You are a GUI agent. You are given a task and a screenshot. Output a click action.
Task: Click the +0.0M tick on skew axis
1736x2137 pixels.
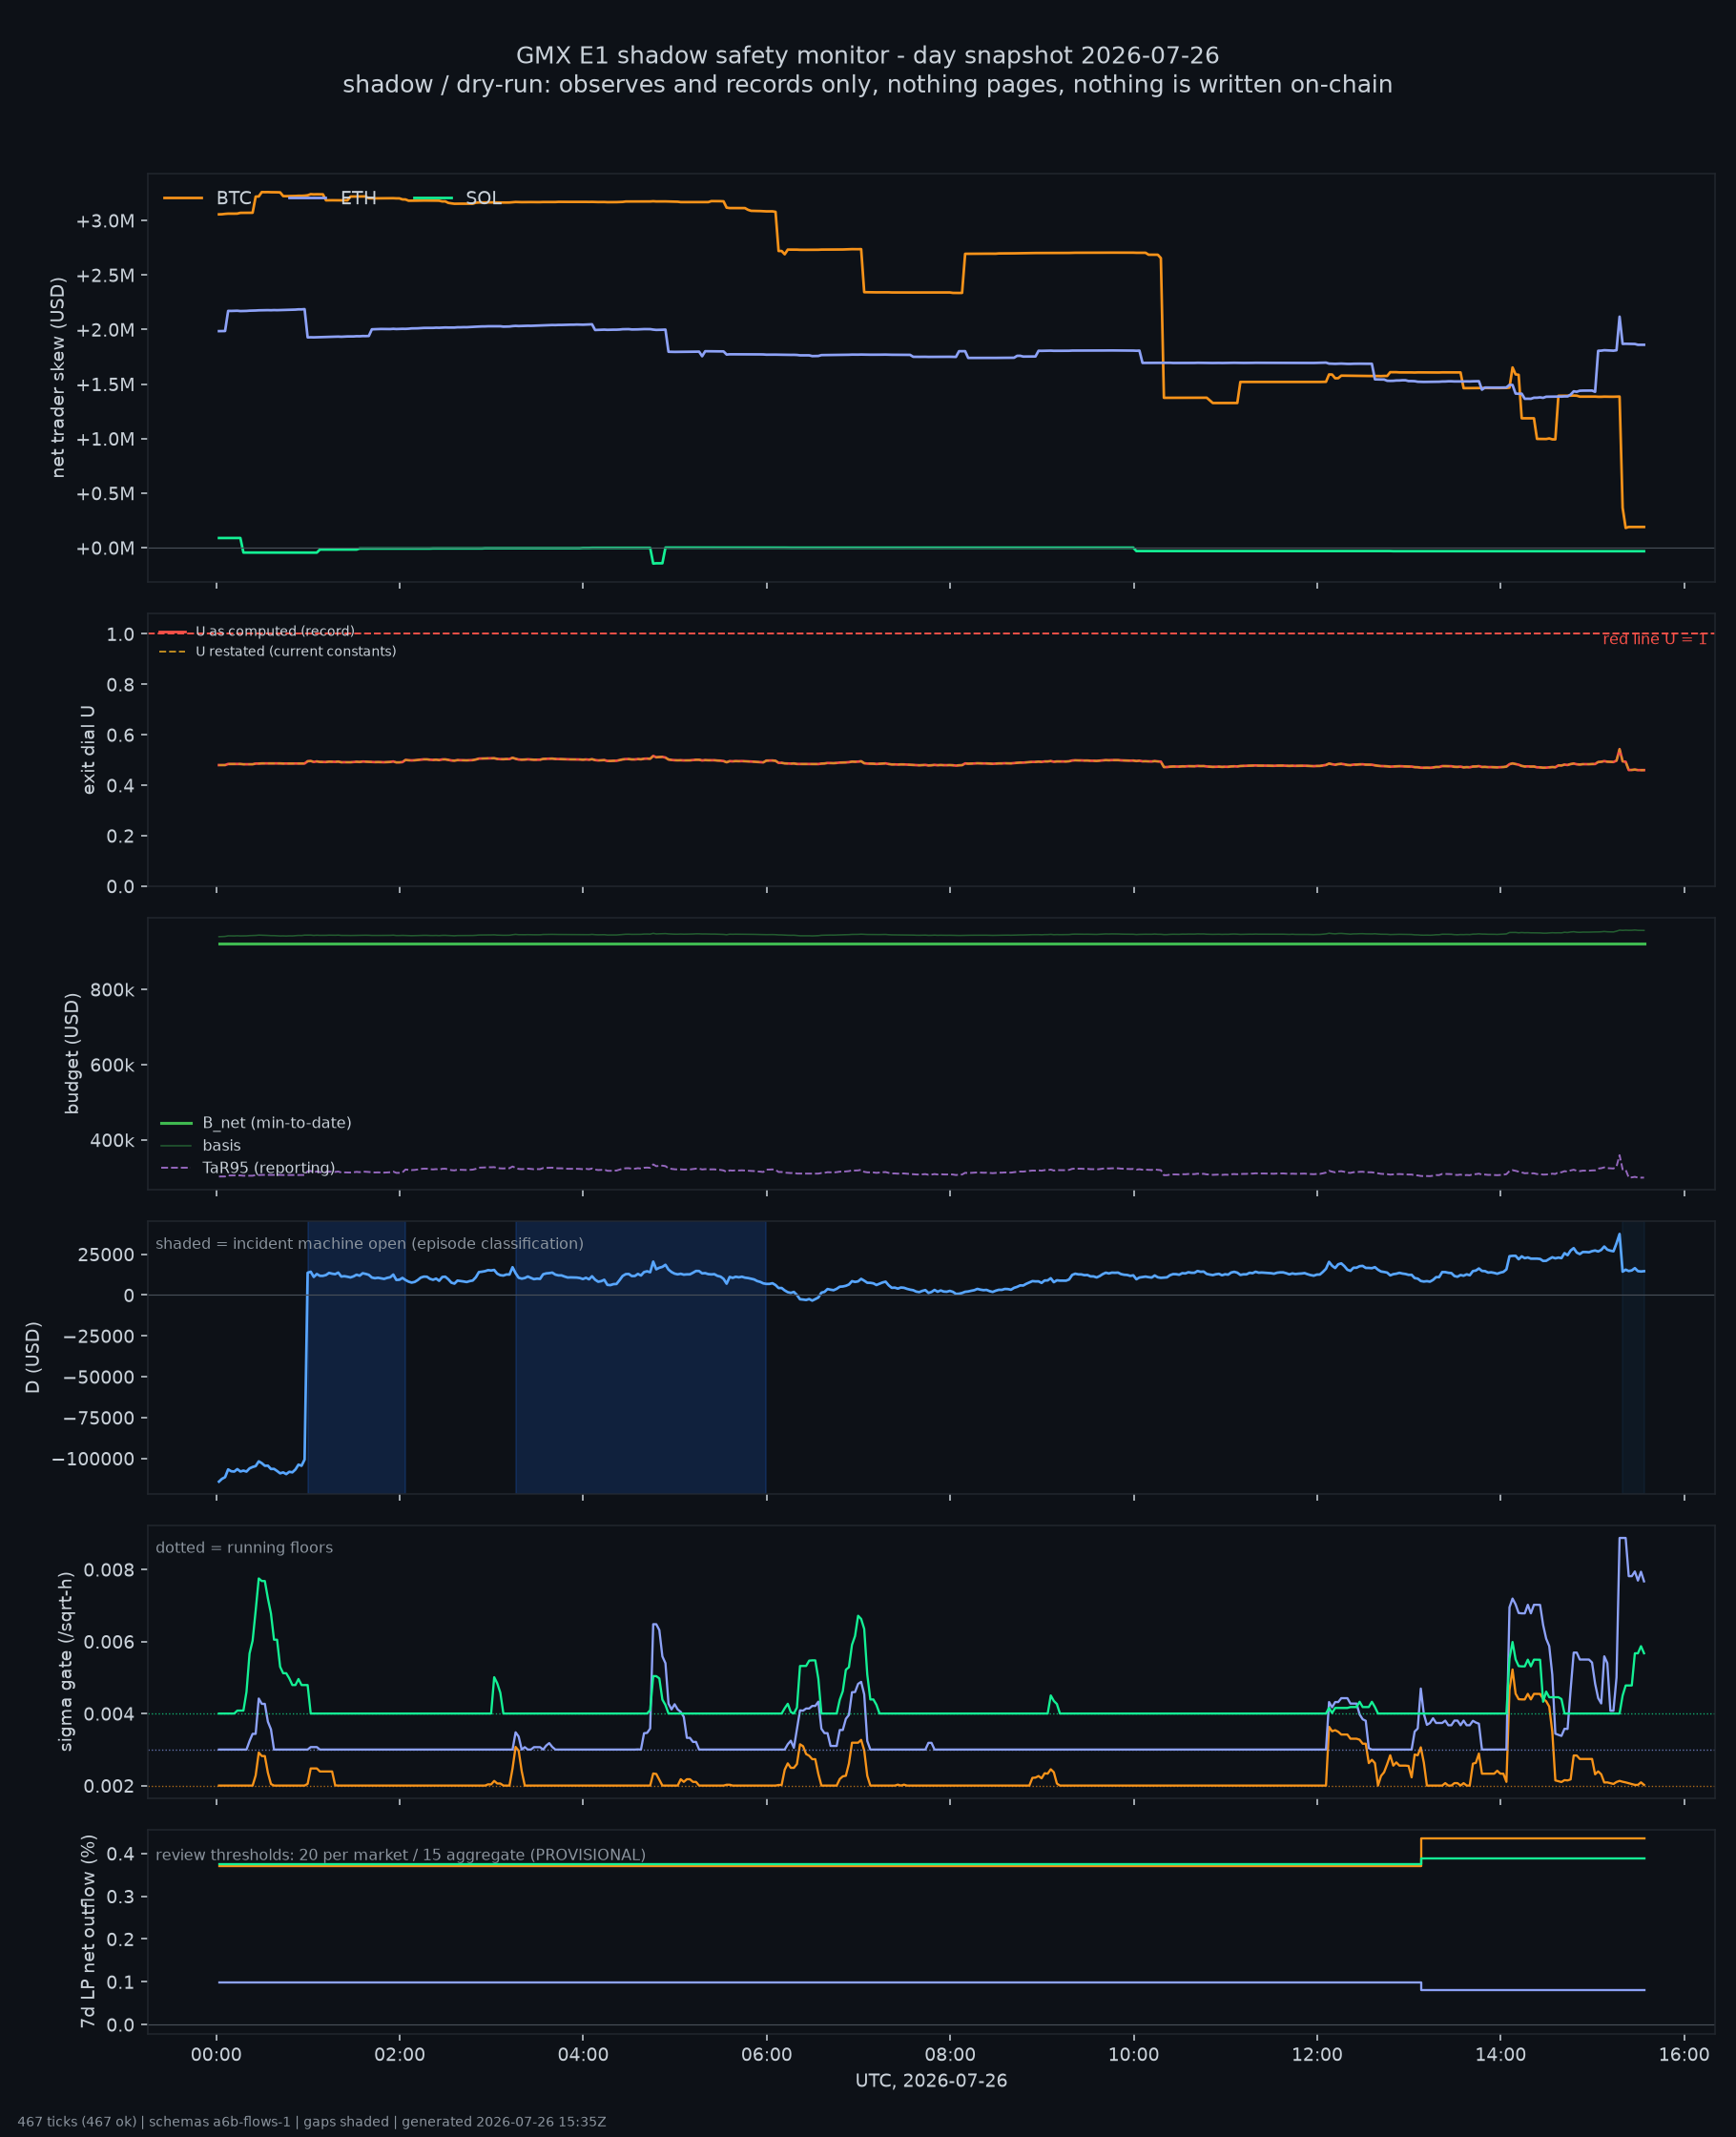tap(105, 548)
